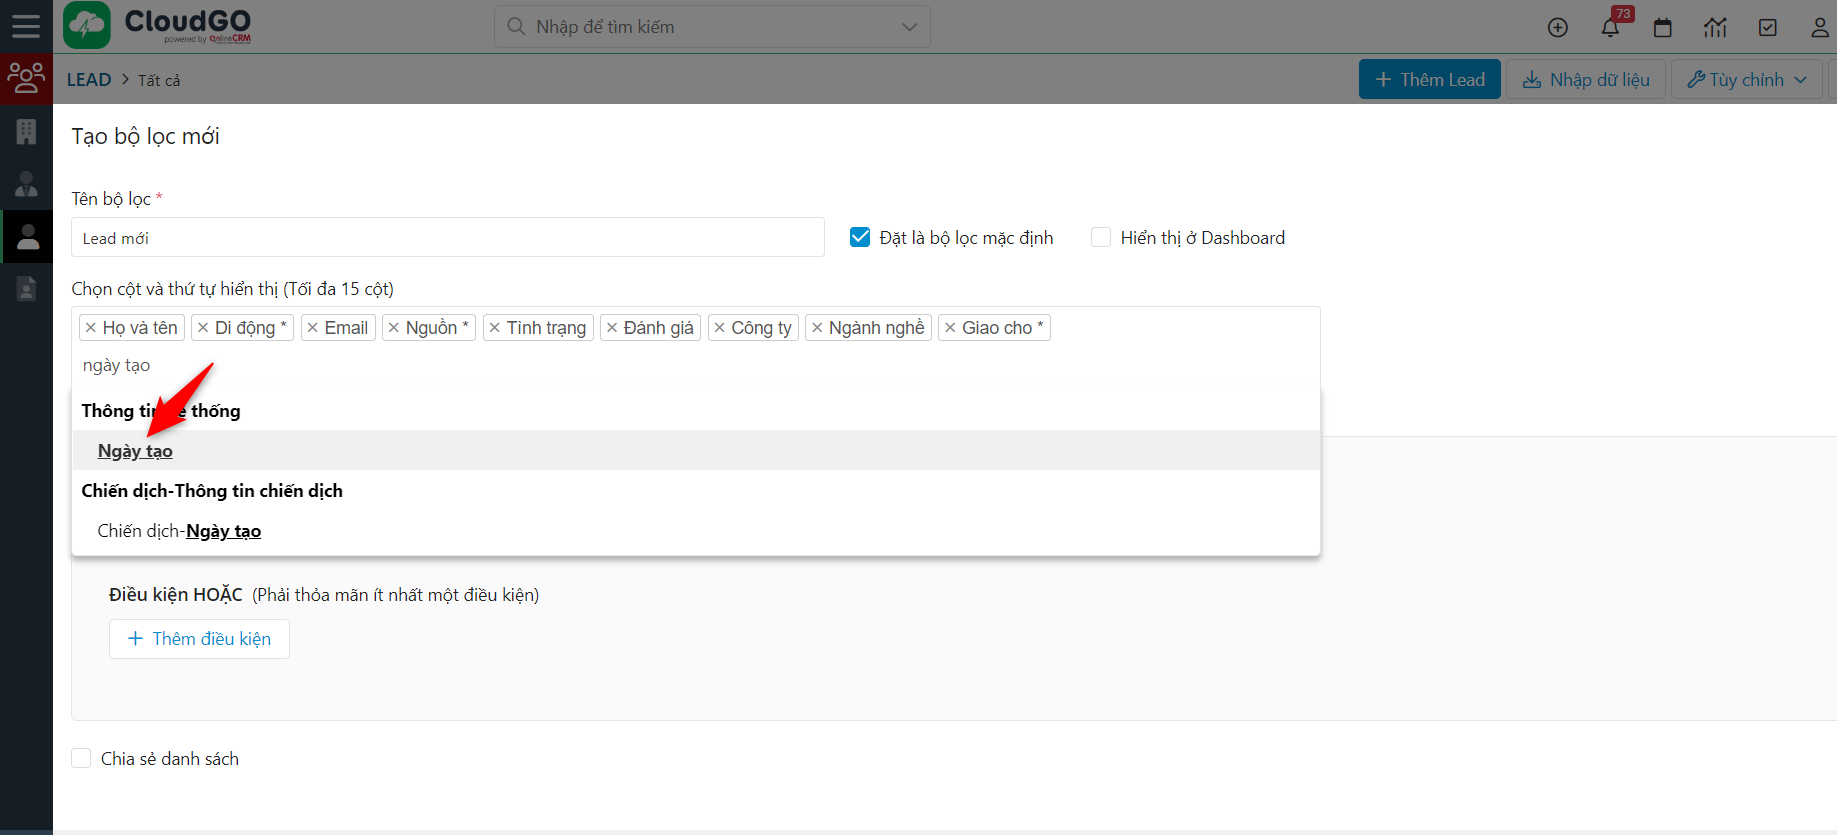1837x835 pixels.
Task: Click the CloudGO logo
Action: pos(157,26)
